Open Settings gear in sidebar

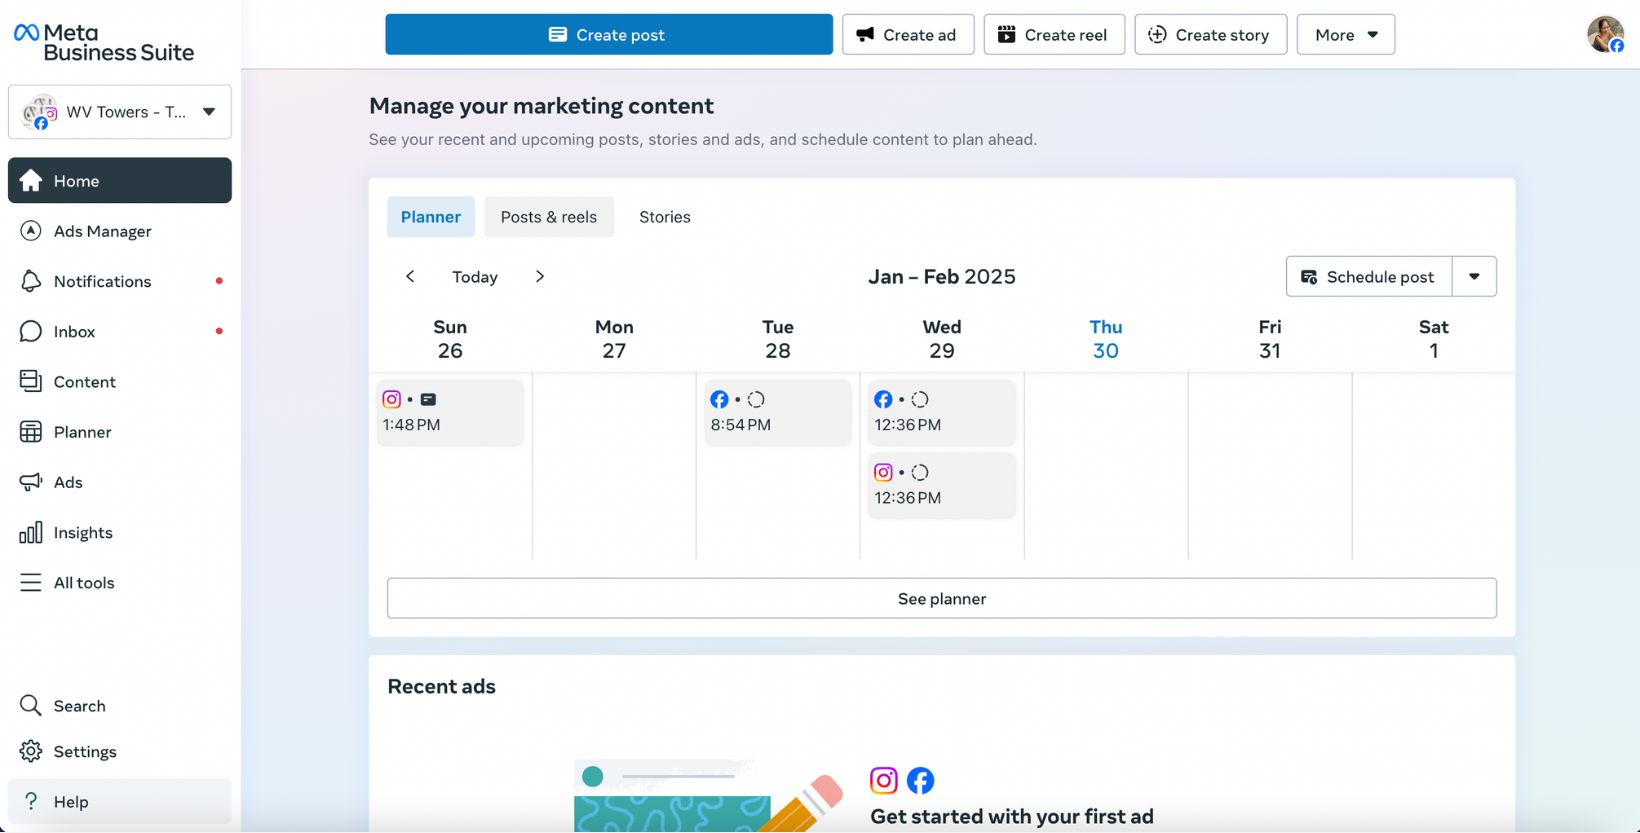point(31,751)
